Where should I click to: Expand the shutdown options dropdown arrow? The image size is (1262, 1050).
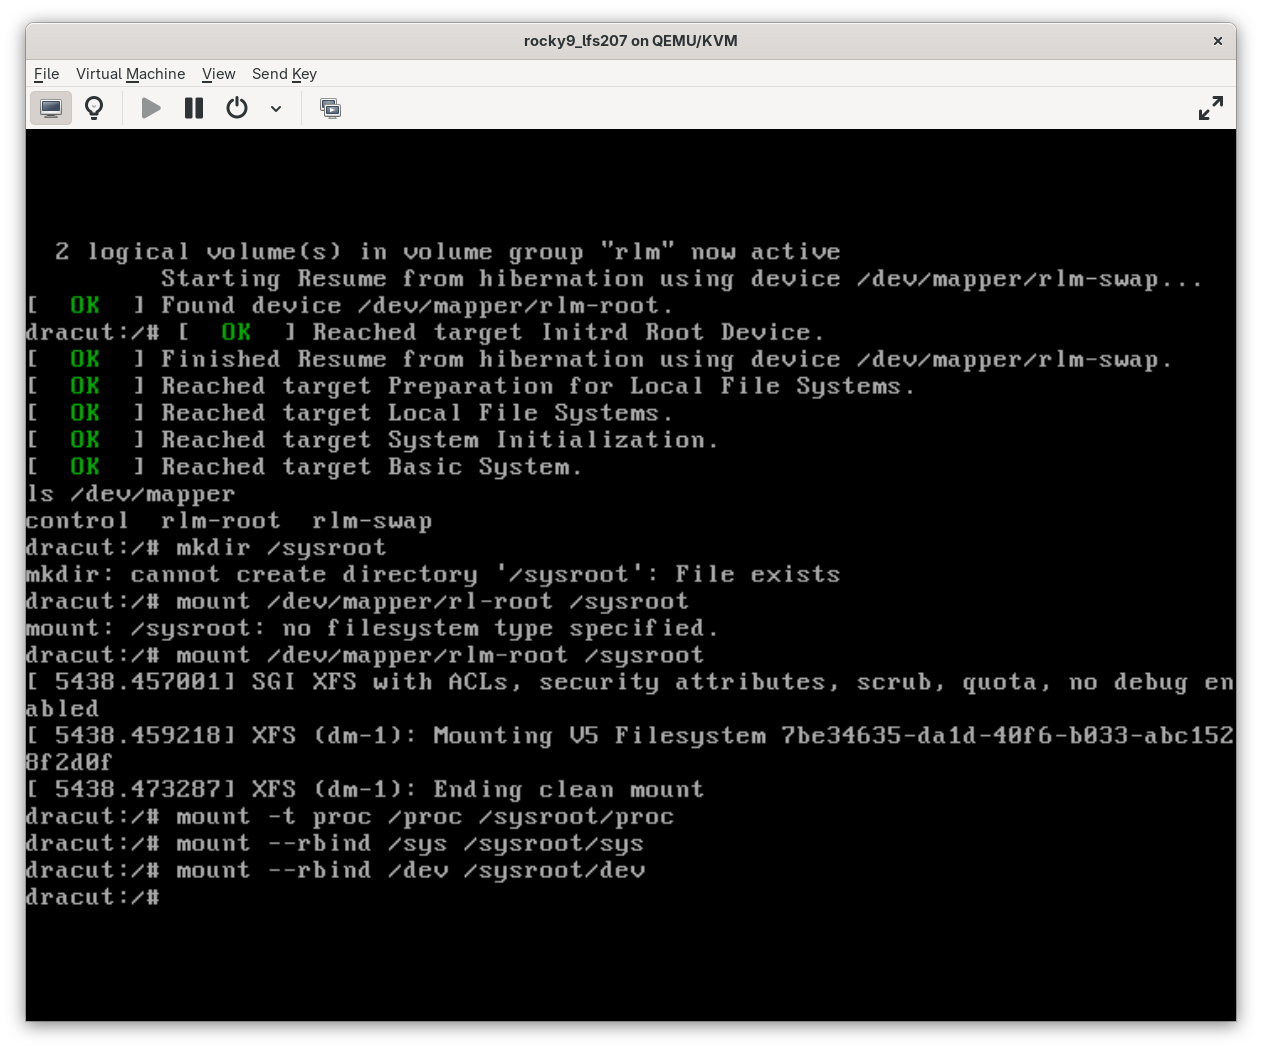(276, 108)
